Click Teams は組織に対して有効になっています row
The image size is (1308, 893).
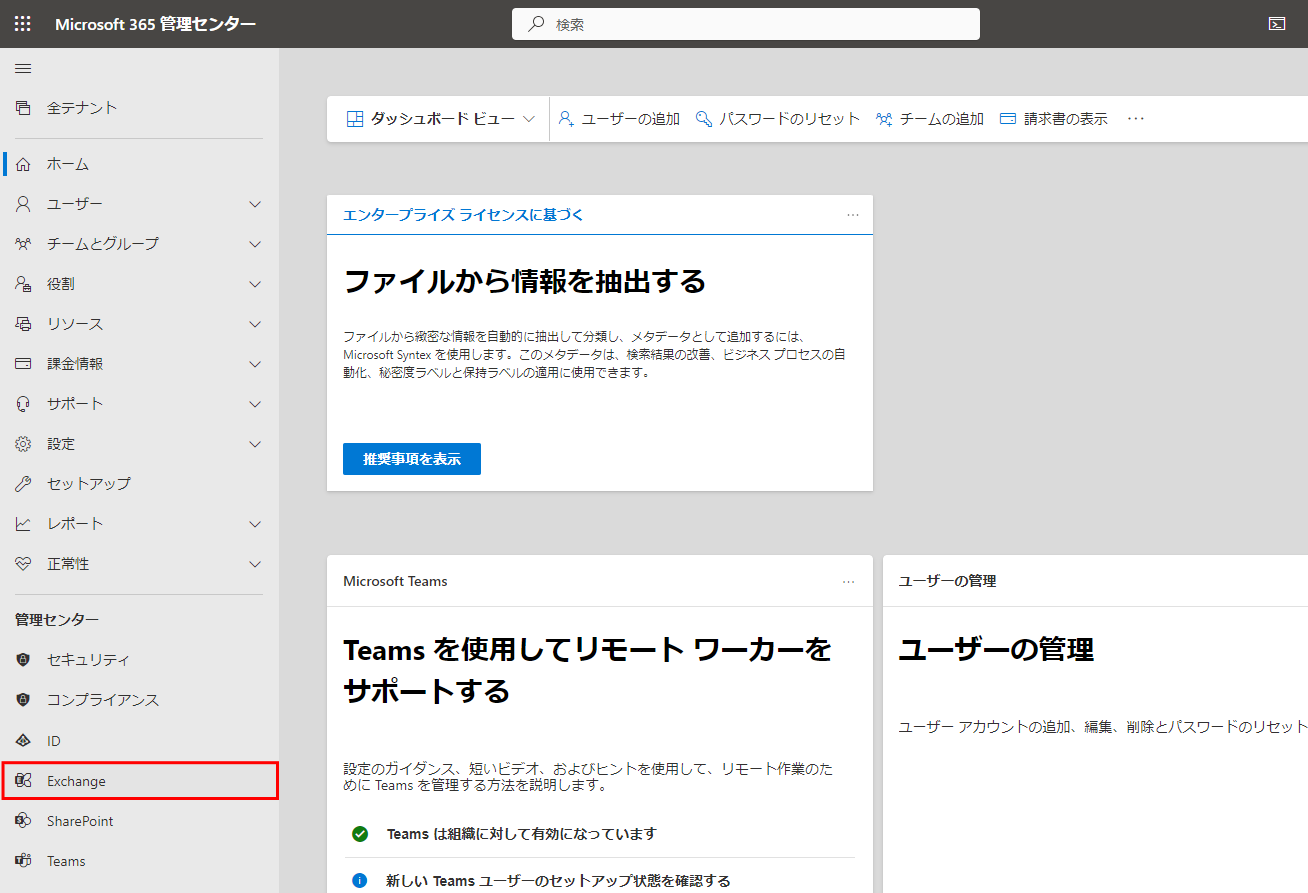tap(600, 834)
